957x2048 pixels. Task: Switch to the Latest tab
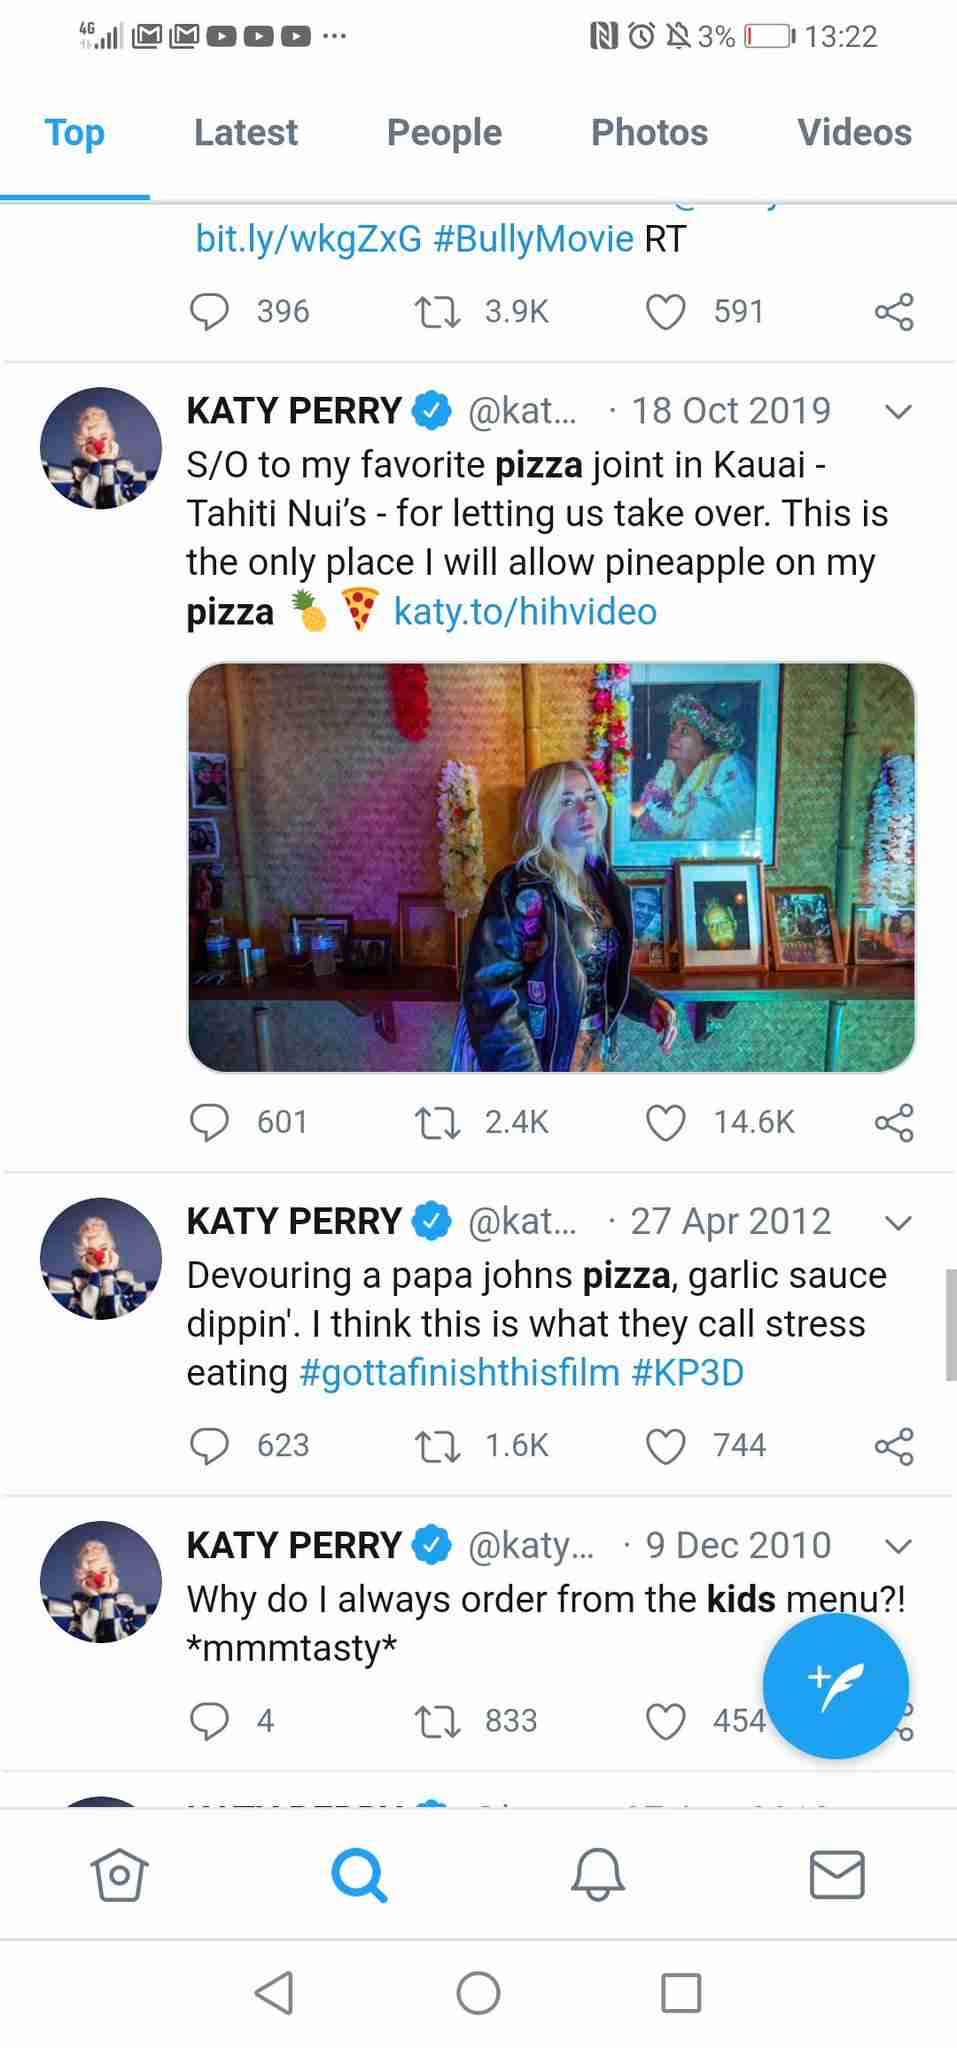246,132
